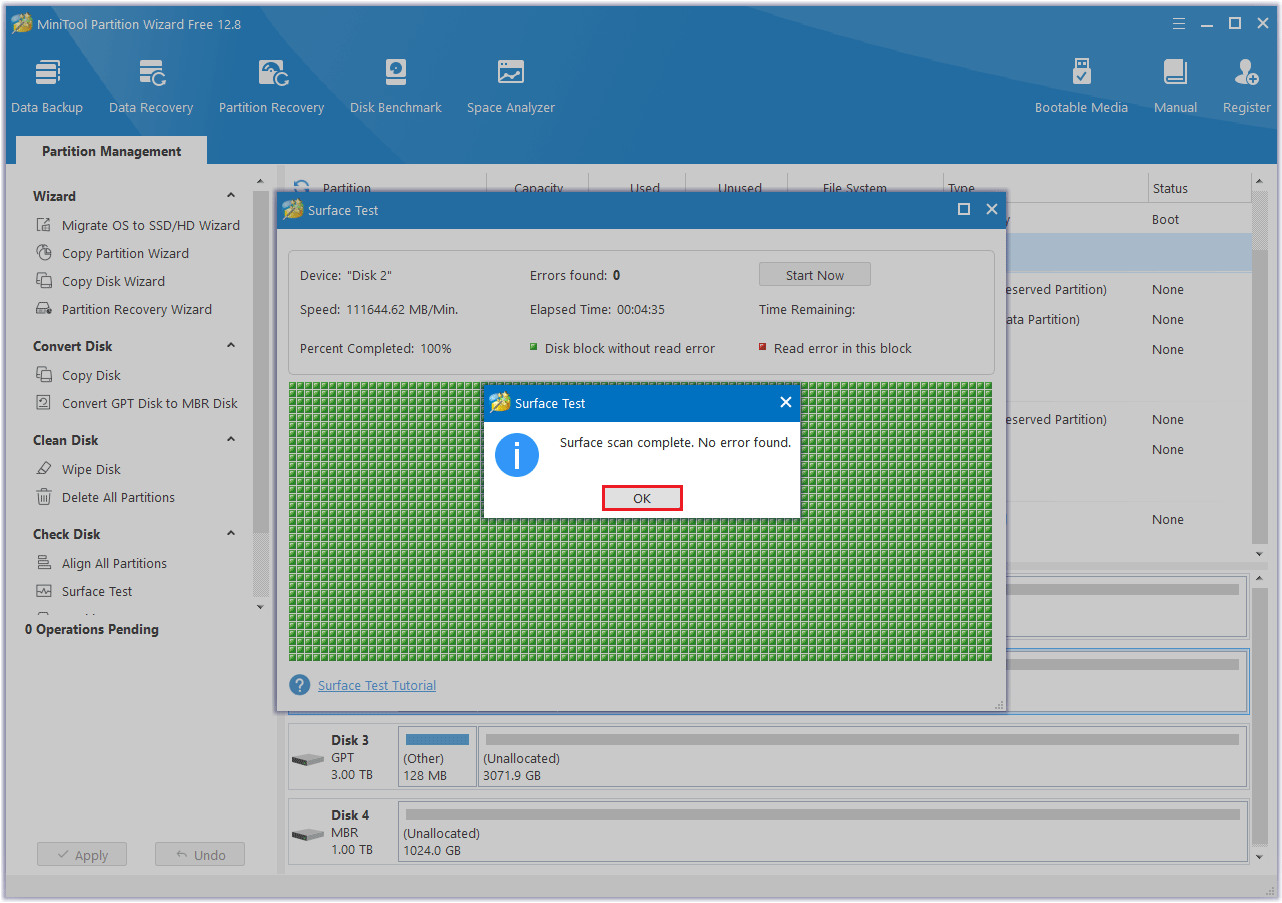Click 'Read error in this block' legend

[x=836, y=348]
